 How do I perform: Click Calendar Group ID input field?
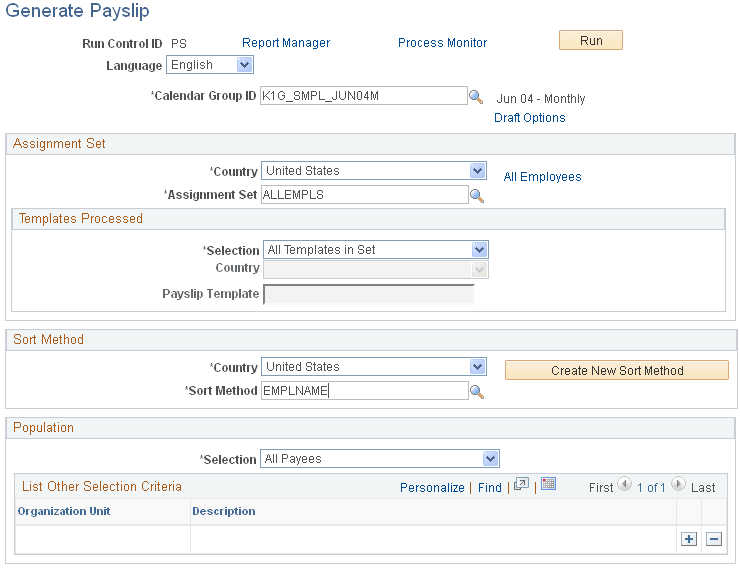(x=363, y=96)
